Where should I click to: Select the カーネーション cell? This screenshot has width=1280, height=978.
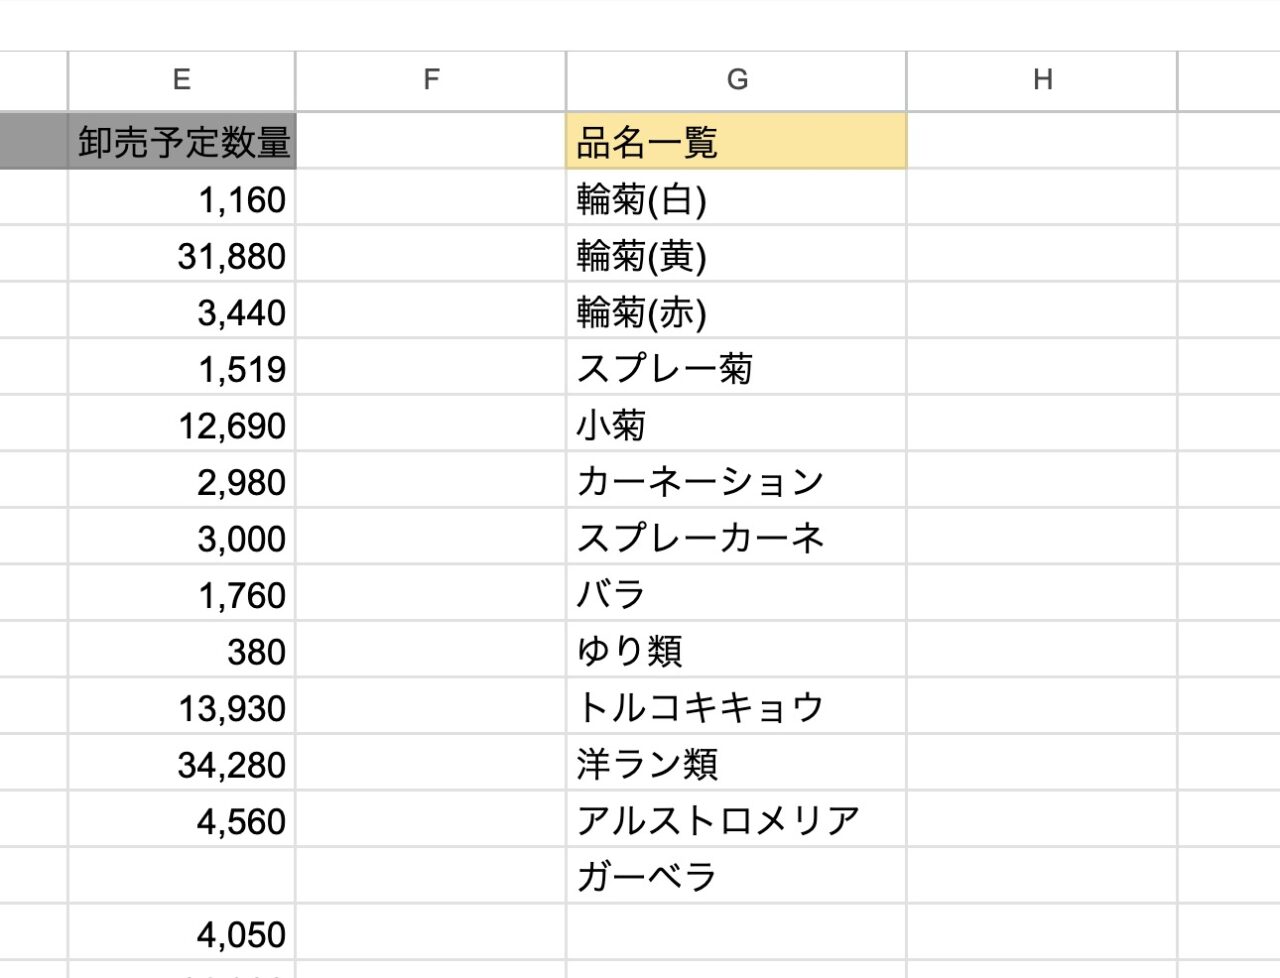(x=737, y=481)
